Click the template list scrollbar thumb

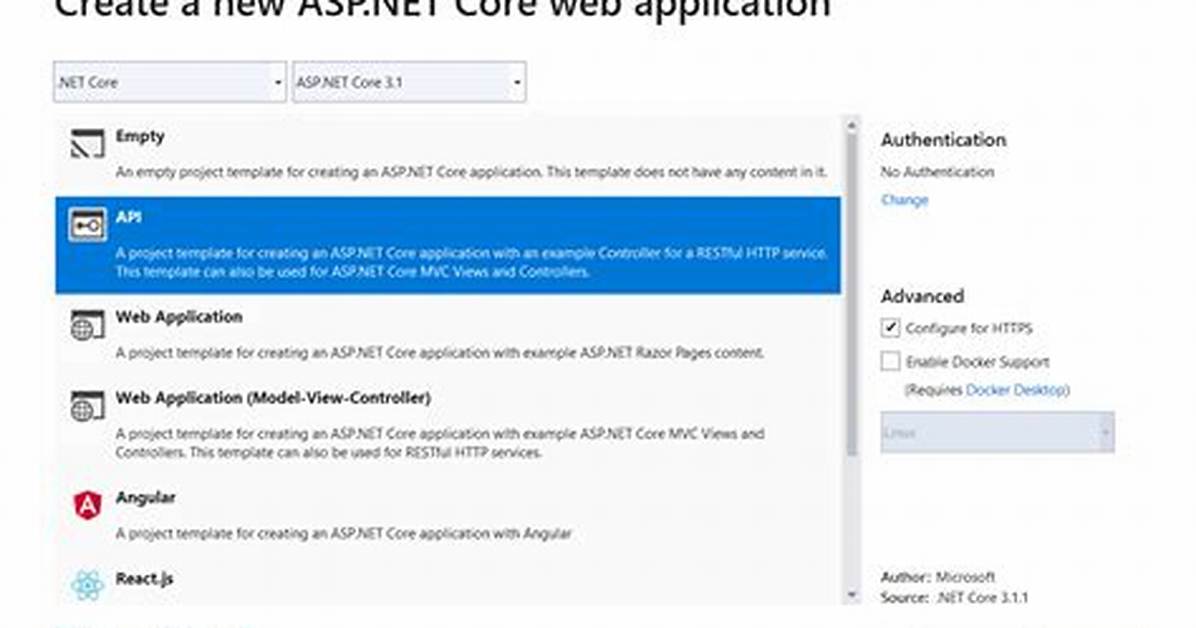point(851,295)
